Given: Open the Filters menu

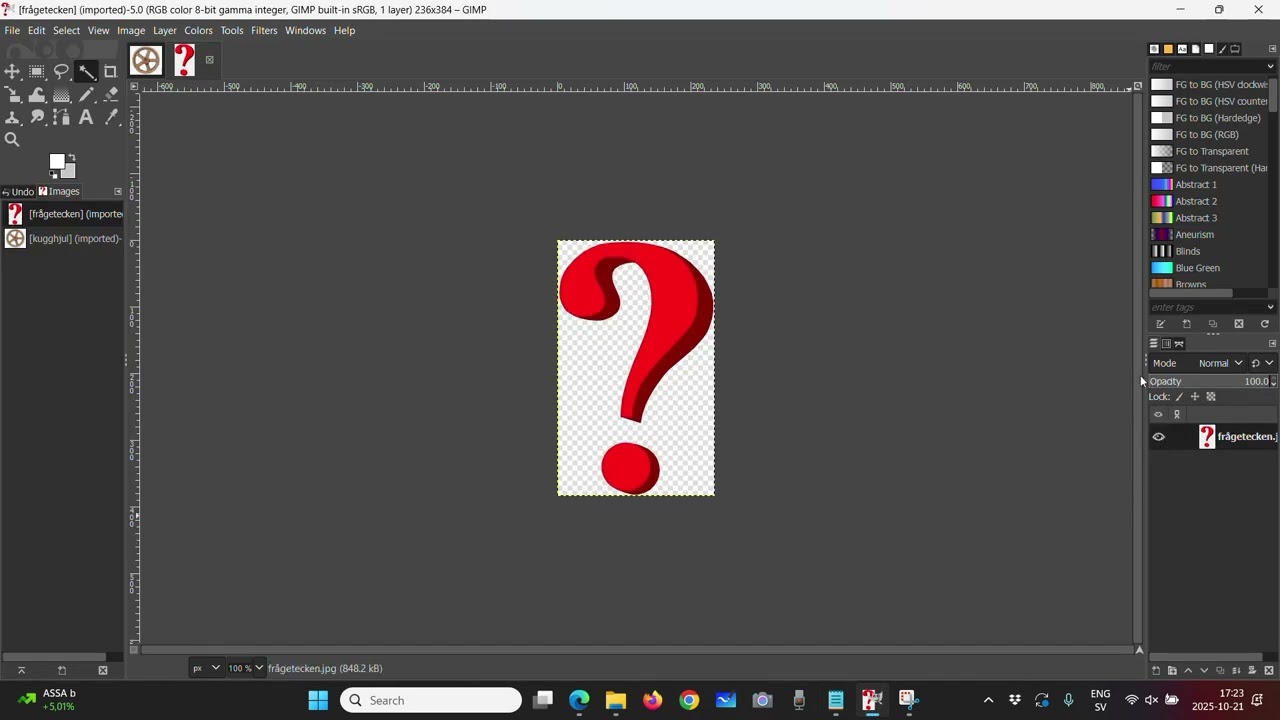Looking at the screenshot, I should coord(264,30).
